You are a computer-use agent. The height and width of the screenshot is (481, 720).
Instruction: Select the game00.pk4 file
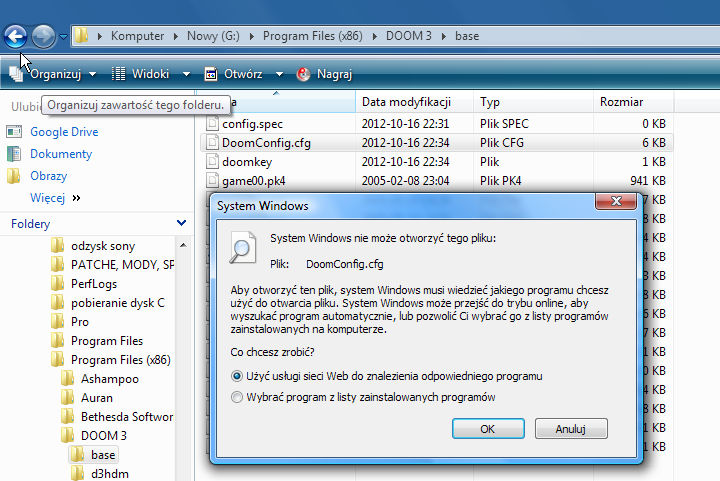253,181
